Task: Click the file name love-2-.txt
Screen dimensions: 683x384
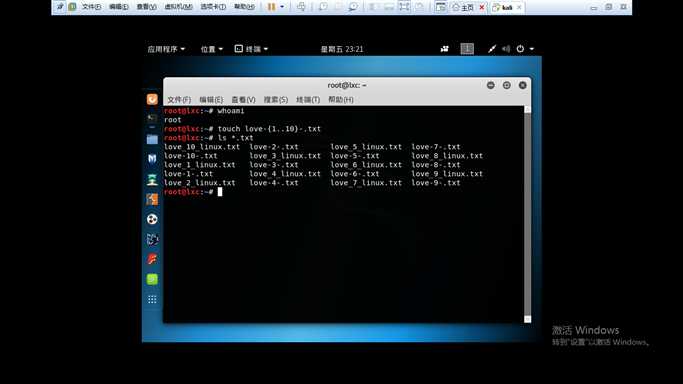Action: point(274,147)
